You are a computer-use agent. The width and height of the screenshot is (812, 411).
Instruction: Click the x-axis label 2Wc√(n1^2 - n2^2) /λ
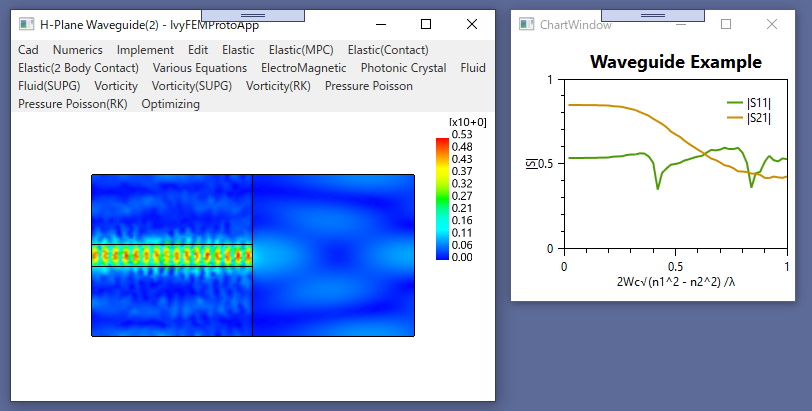pyautogui.click(x=676, y=282)
